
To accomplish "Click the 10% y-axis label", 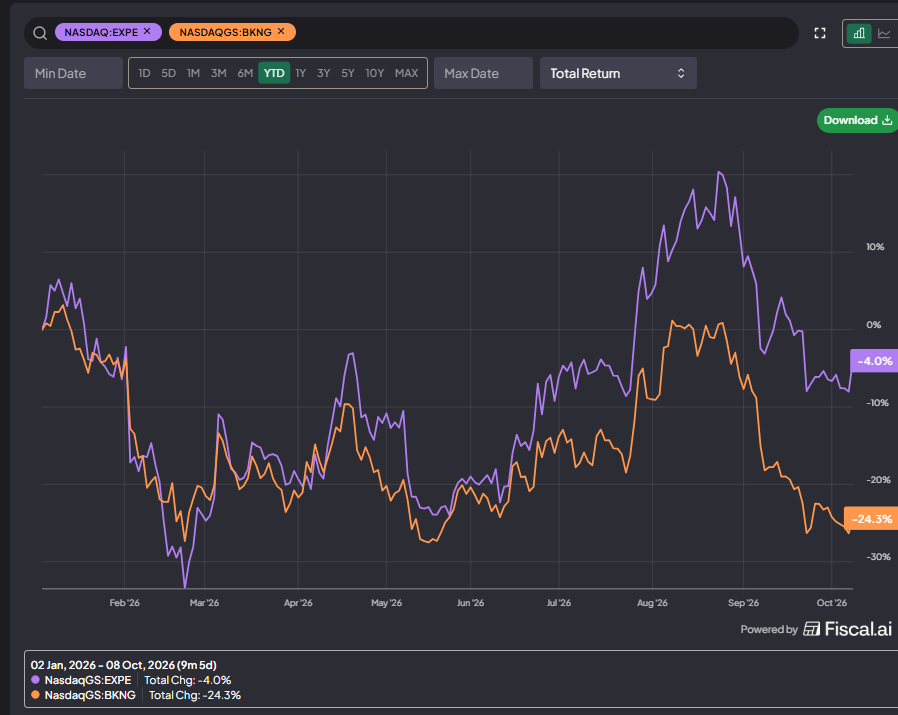I will (x=875, y=247).
